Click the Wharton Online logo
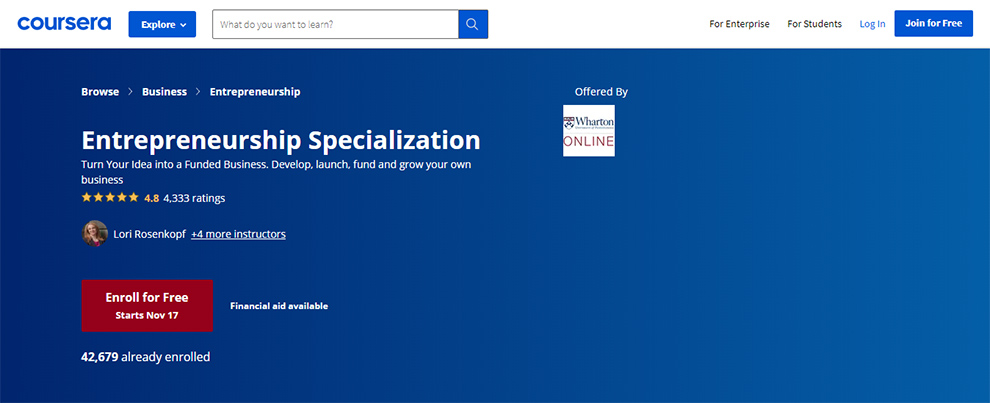 pos(588,131)
